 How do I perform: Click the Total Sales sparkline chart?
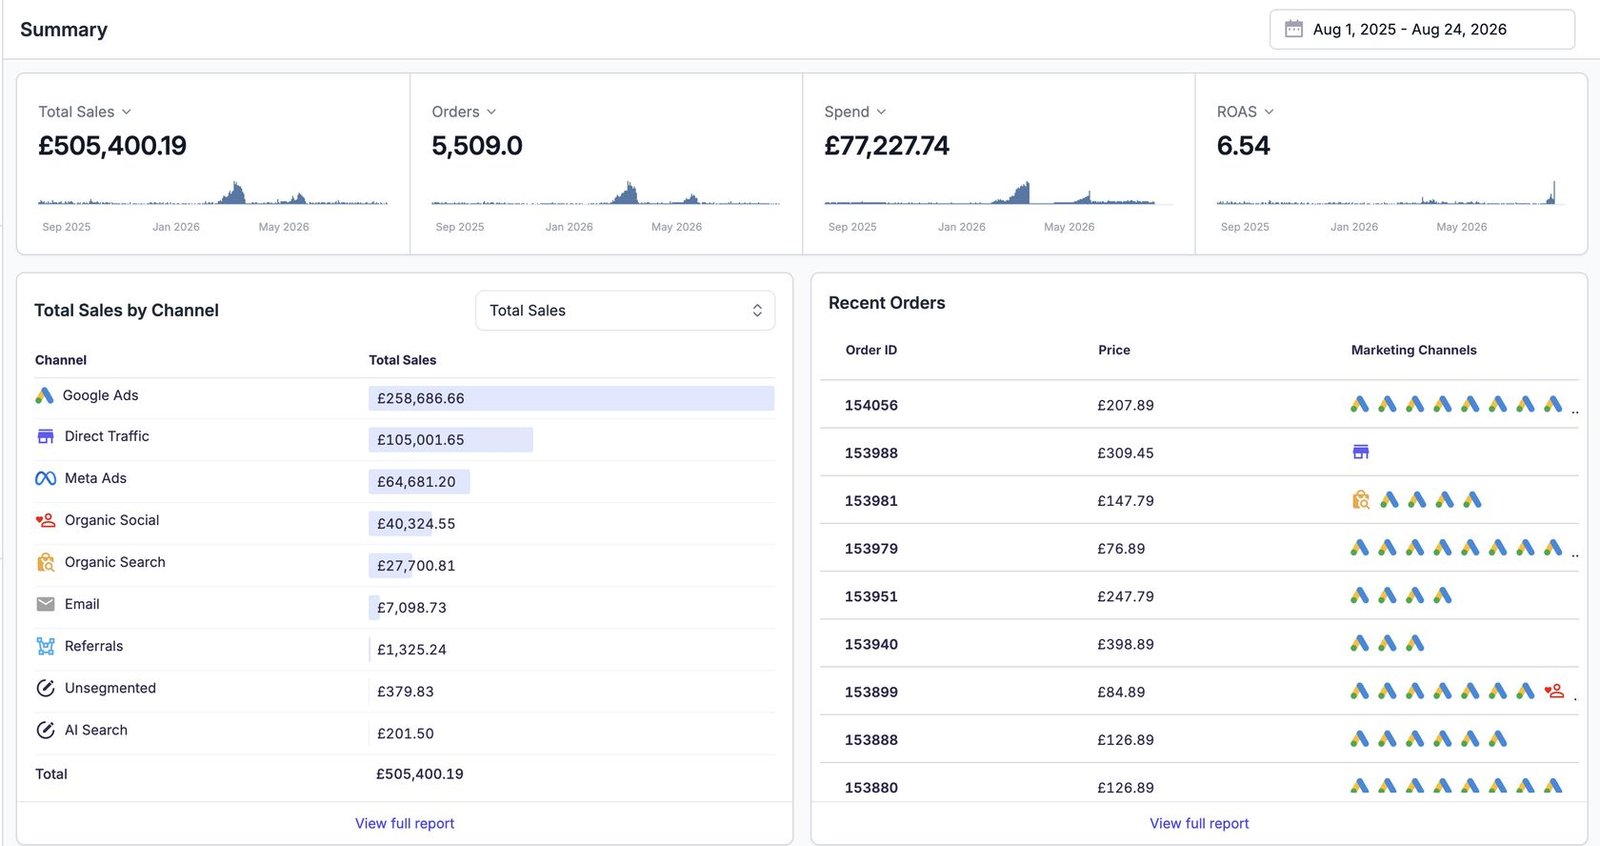point(213,192)
